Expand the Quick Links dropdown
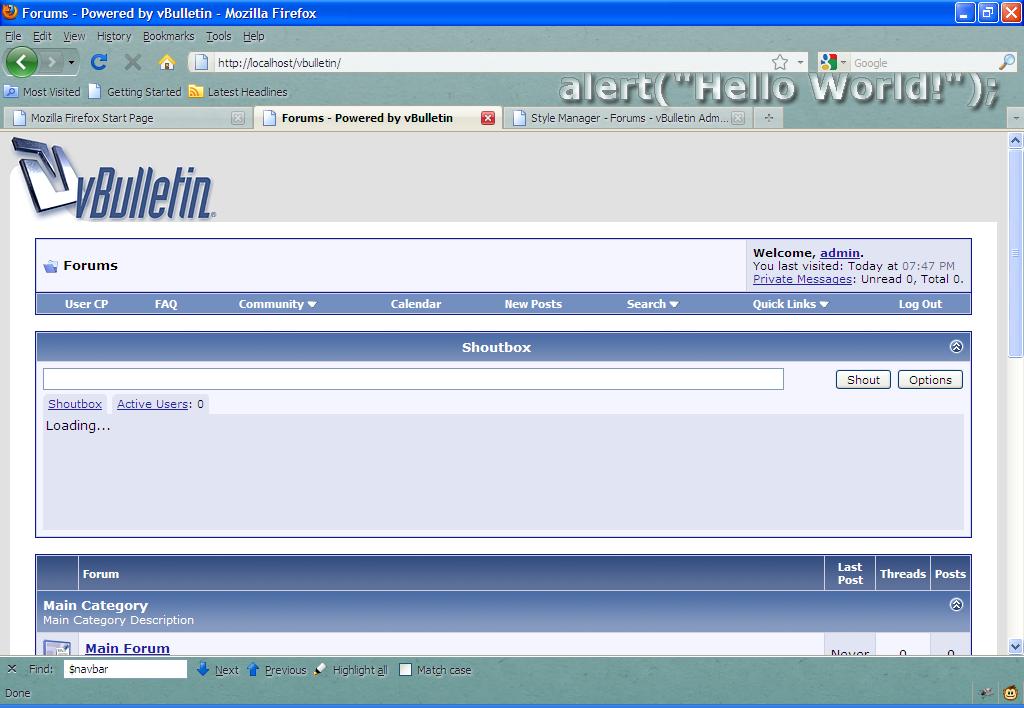 (x=790, y=304)
